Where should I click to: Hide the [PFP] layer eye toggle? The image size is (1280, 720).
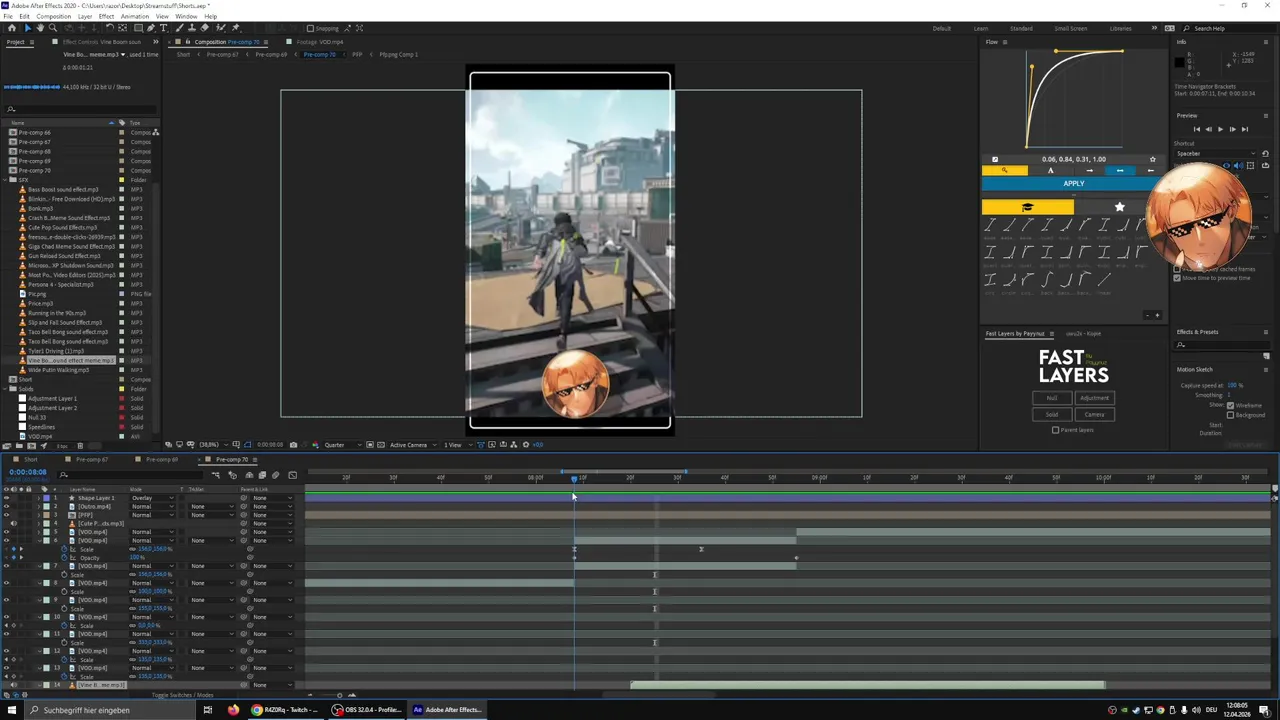(x=6, y=515)
